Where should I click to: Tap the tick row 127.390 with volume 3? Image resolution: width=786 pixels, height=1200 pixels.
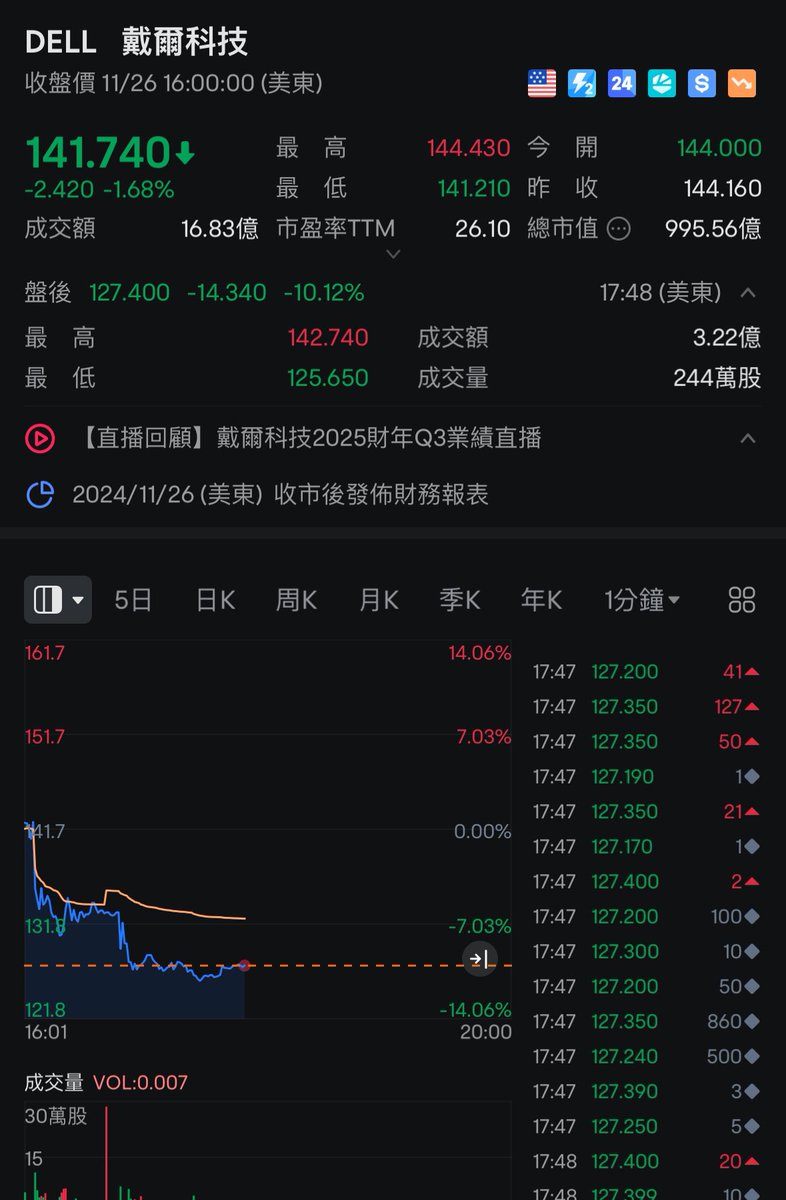tap(646, 1091)
